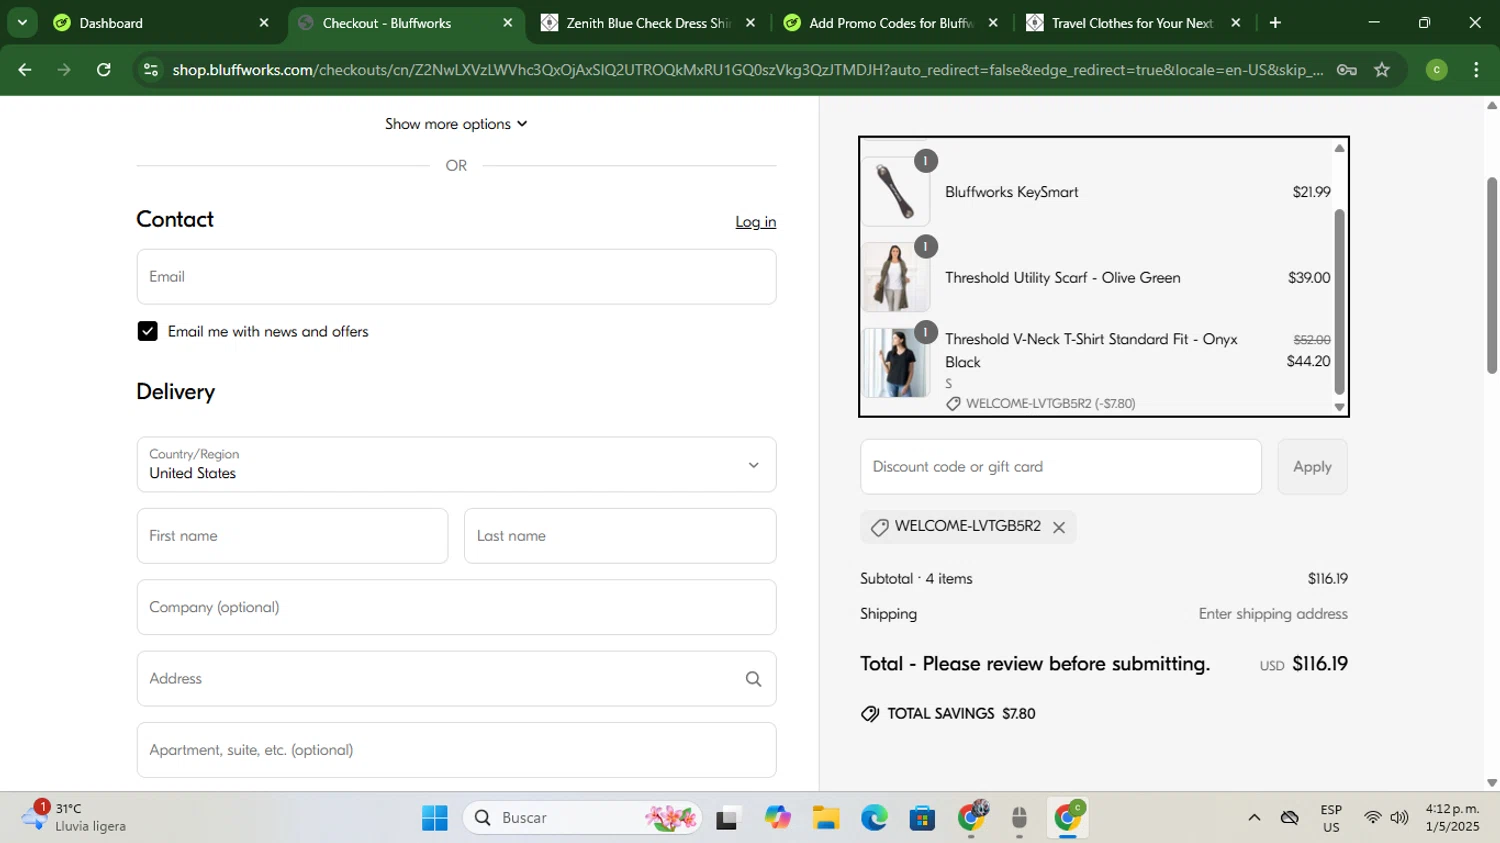
Task: Go back to the previous page
Action: point(25,70)
